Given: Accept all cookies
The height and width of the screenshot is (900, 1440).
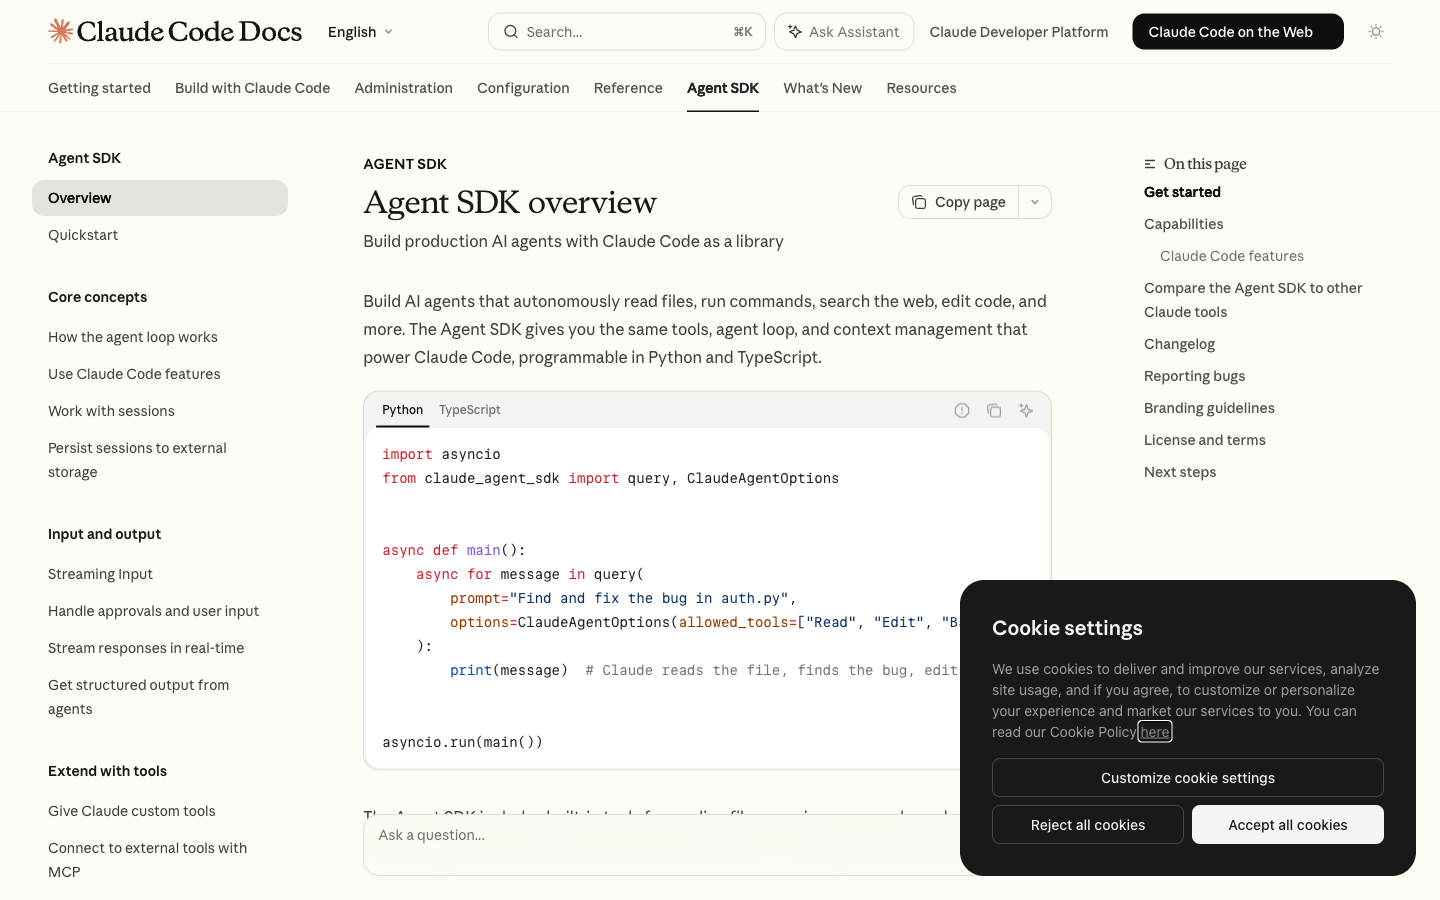Looking at the screenshot, I should click(x=1288, y=825).
